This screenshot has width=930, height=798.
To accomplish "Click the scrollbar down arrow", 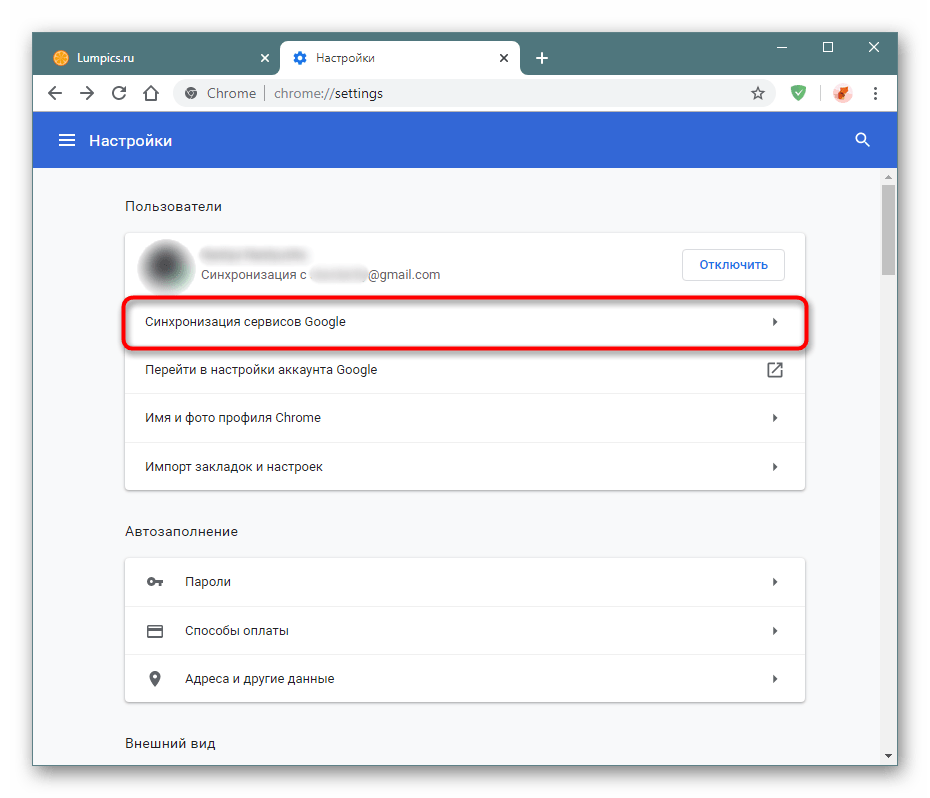I will click(888, 755).
